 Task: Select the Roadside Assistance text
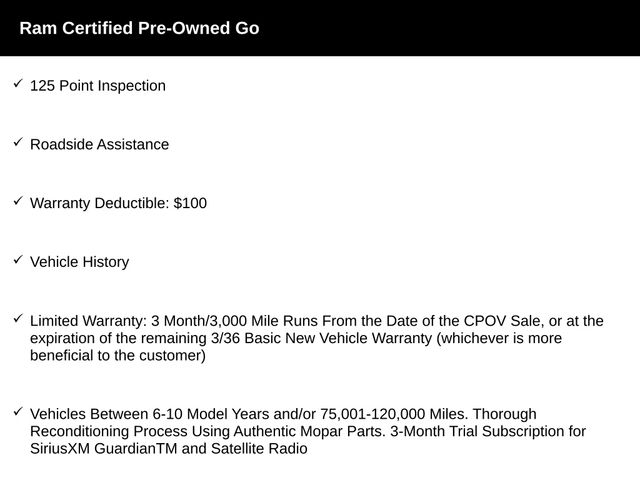(99, 145)
